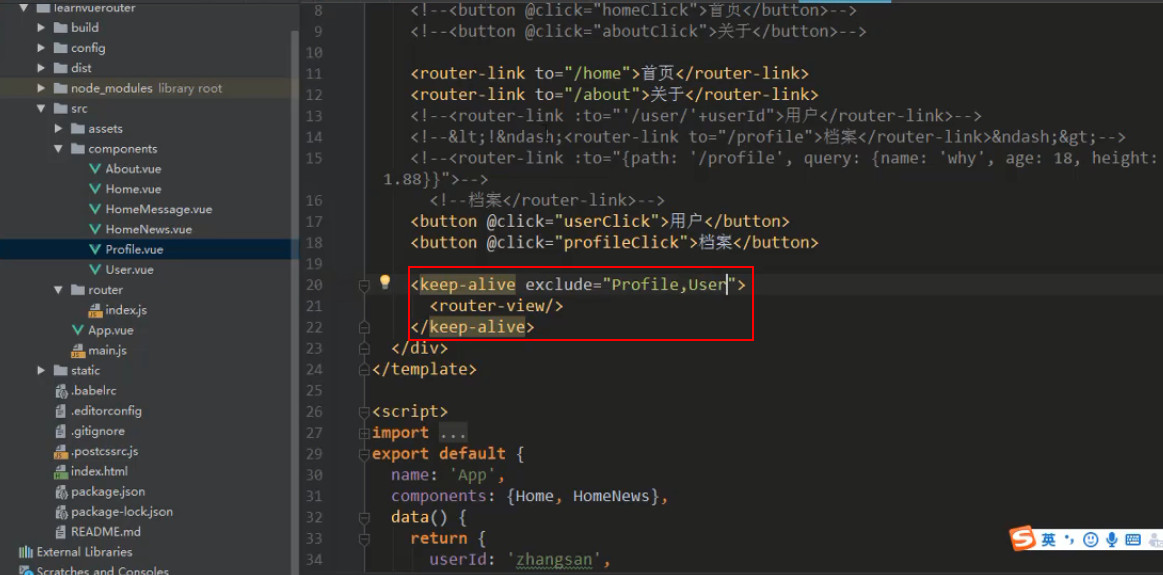The image size is (1163, 575).
Task: Click the lightbulb quick-fix icon on line 20
Action: click(x=384, y=282)
